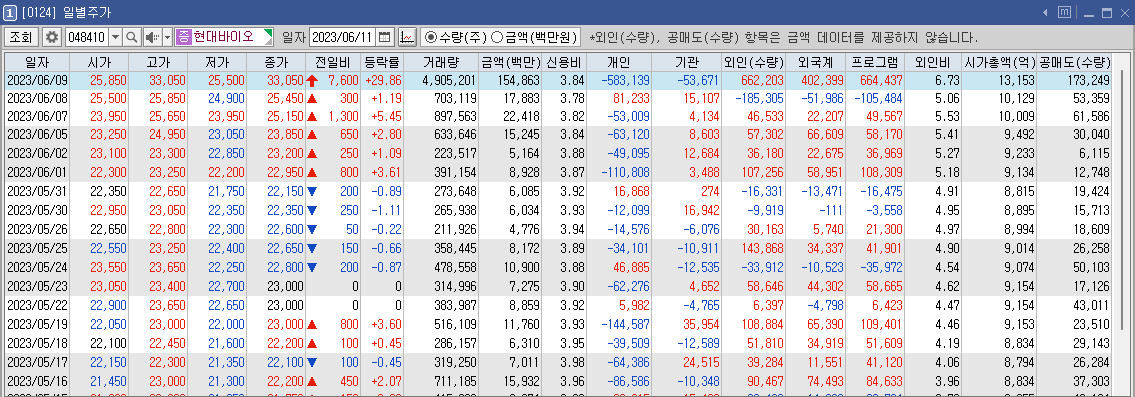Click the 저가 column header
1135x397 pixels.
pyautogui.click(x=216, y=62)
